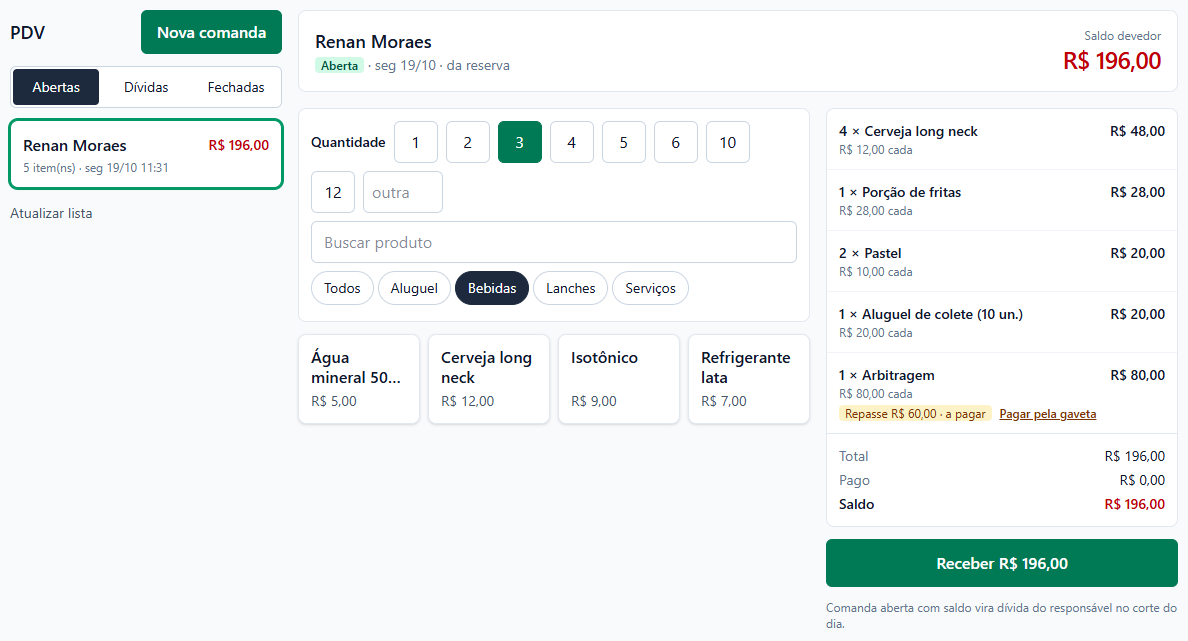Add Cerveja long neck product card
Viewport: 1188px width, 641px height.
click(x=489, y=379)
